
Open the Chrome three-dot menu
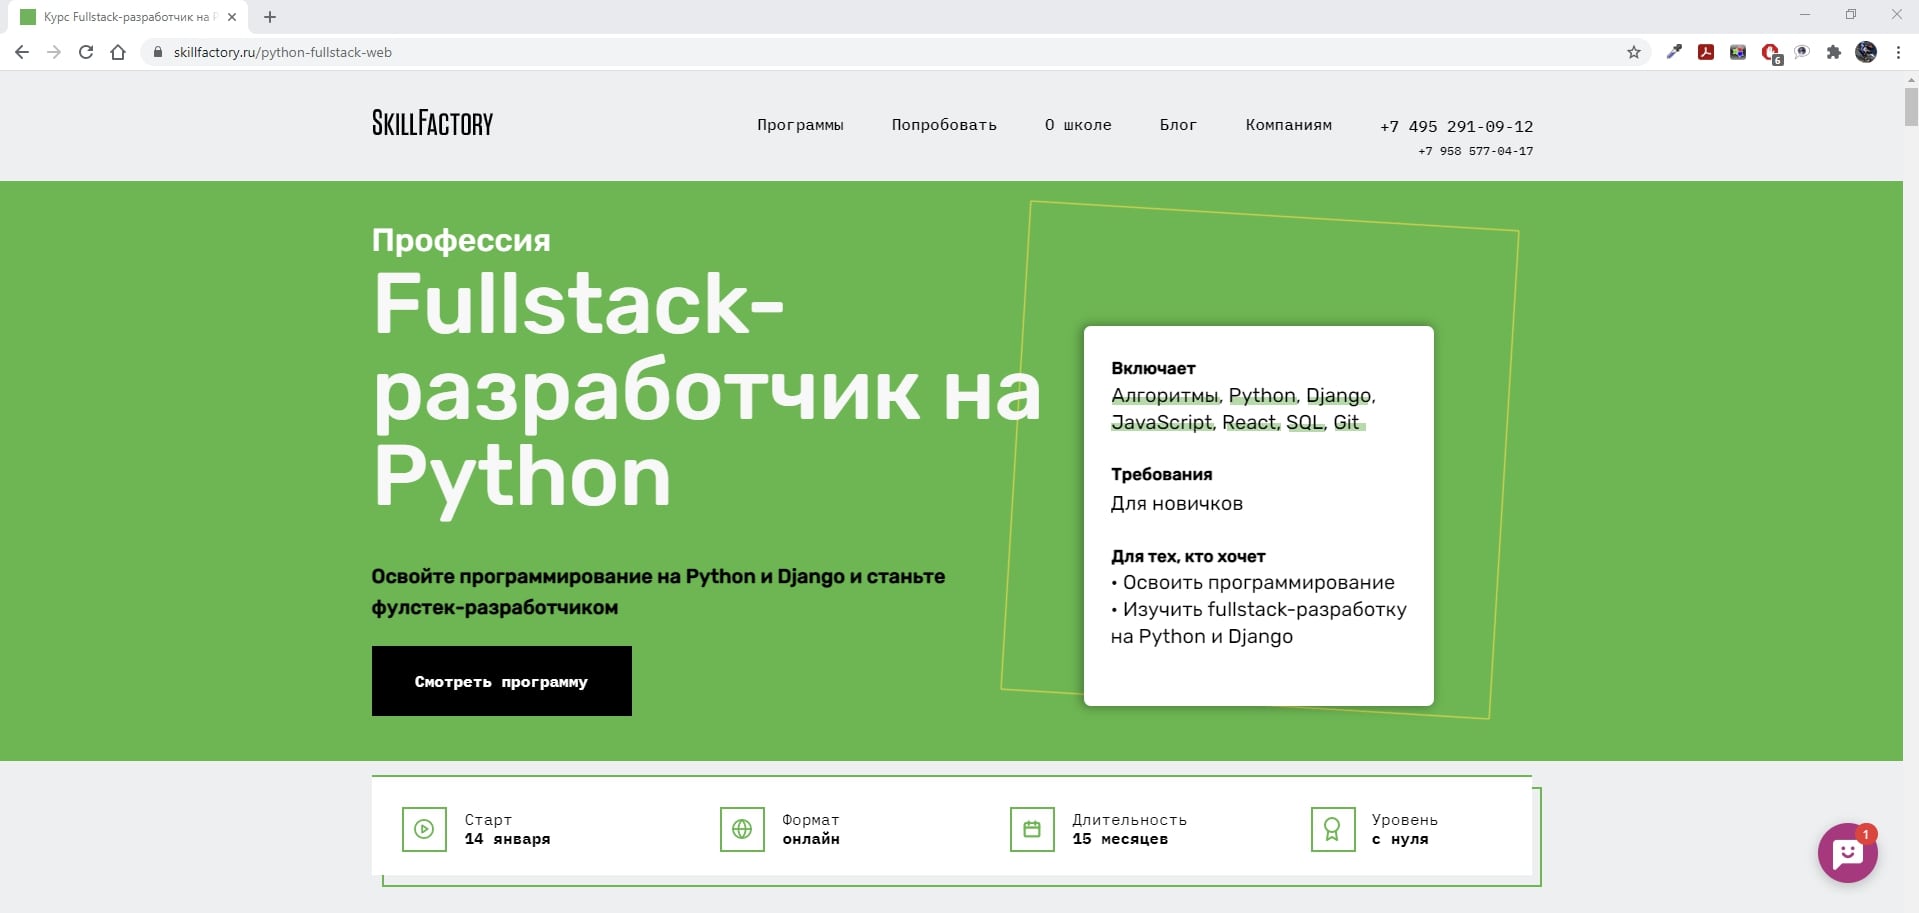(x=1898, y=52)
